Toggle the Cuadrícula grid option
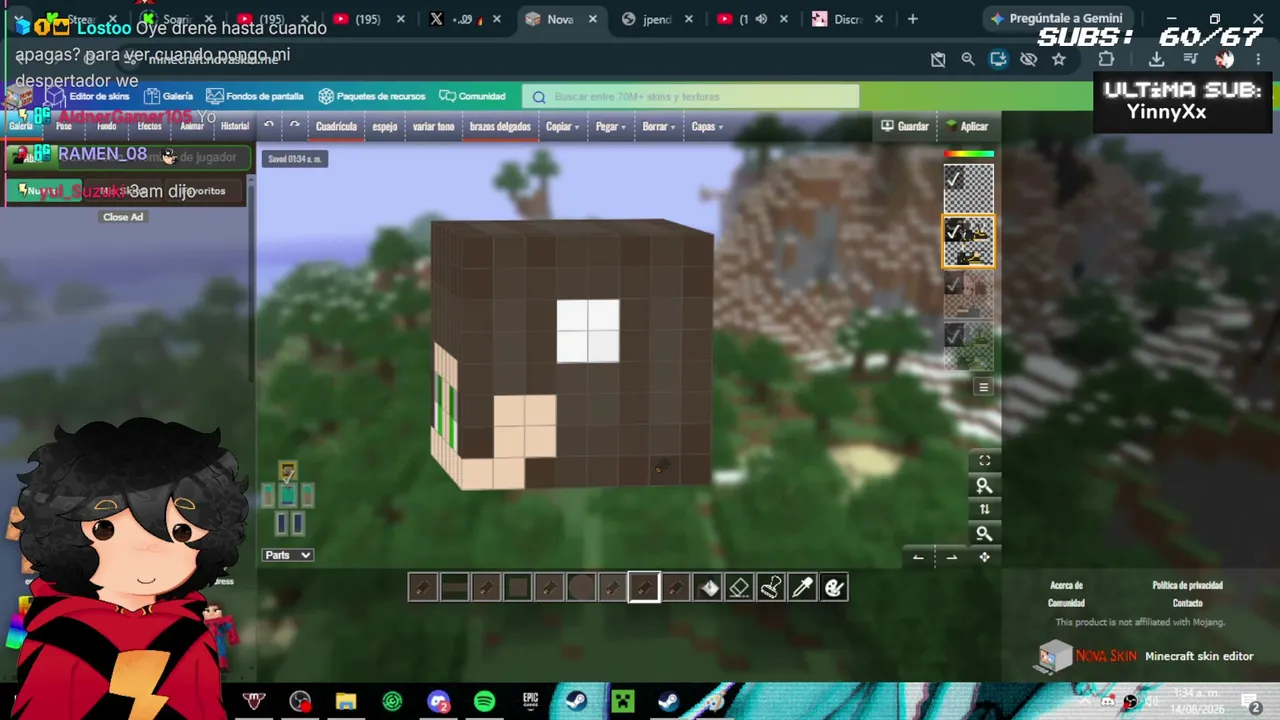 (336, 126)
